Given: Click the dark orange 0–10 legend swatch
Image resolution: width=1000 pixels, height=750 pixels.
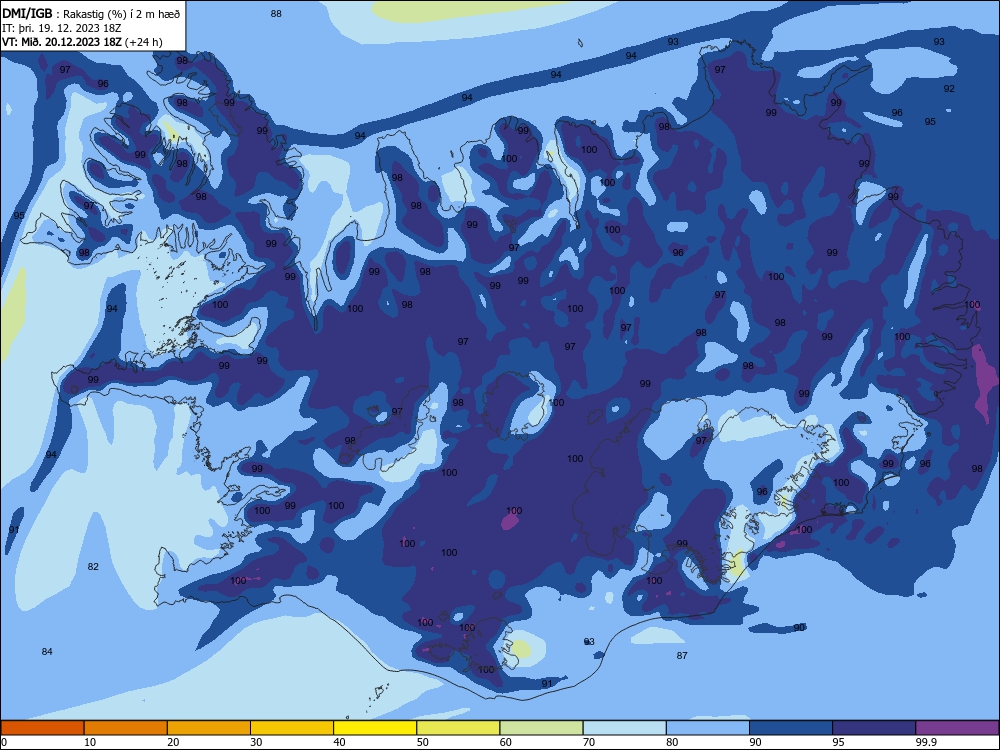Looking at the screenshot, I should click(42, 728).
